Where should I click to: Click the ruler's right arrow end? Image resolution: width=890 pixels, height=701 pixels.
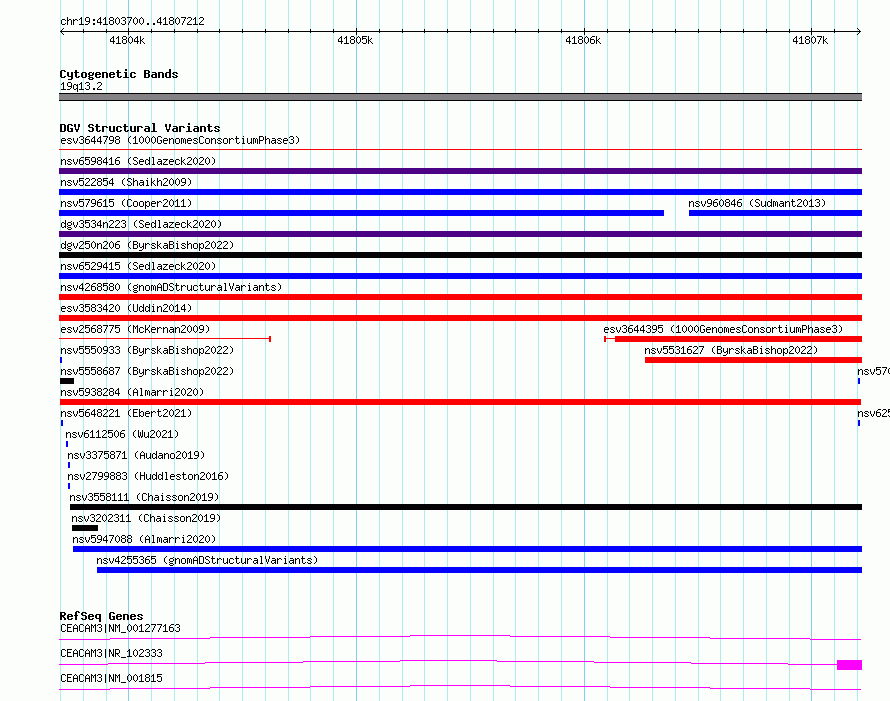coord(859,32)
